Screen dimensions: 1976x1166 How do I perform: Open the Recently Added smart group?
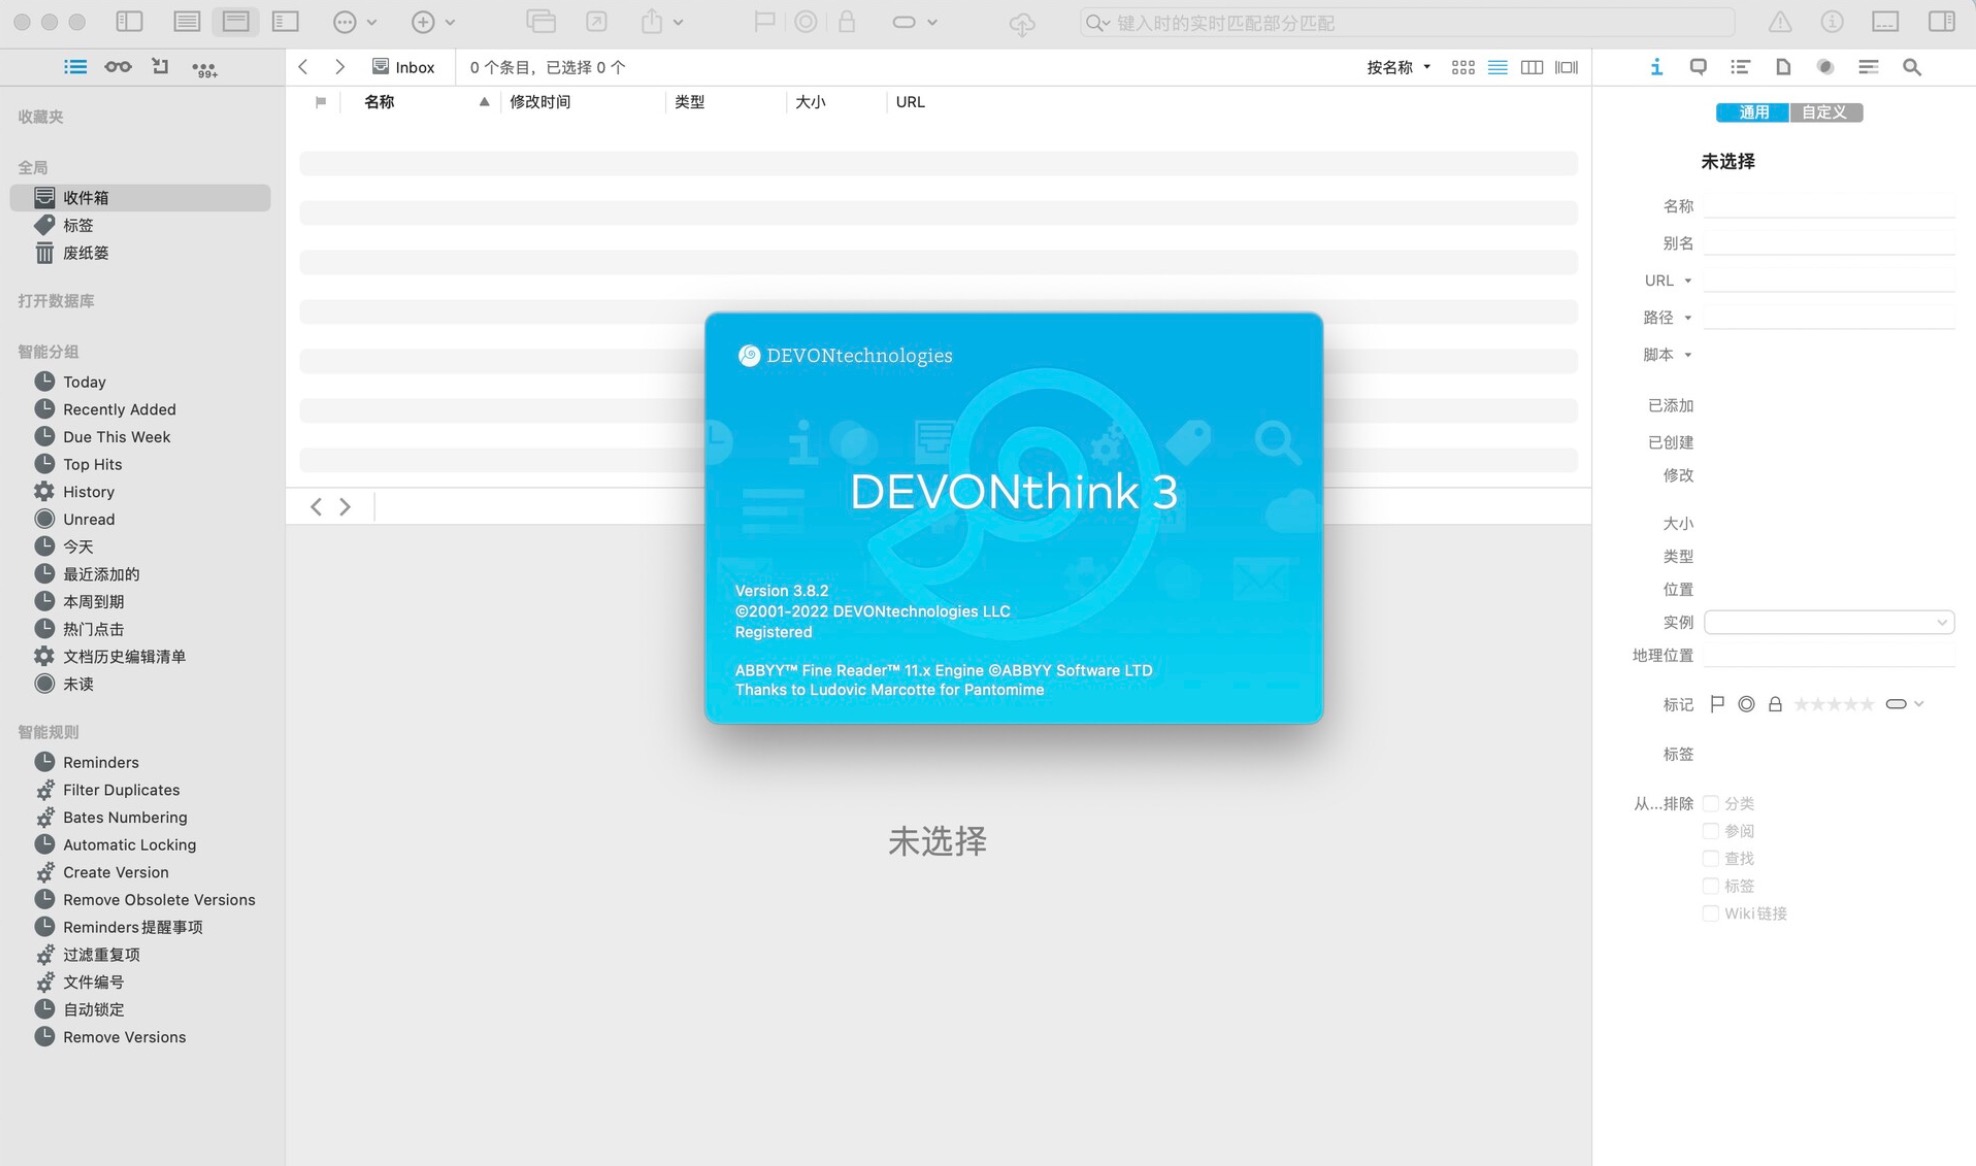click(x=118, y=409)
